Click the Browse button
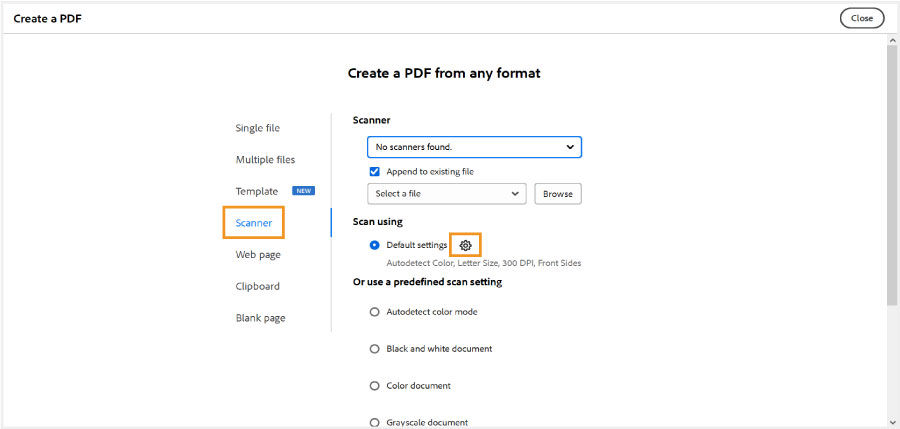Screen dimensions: 900x429 (558, 194)
